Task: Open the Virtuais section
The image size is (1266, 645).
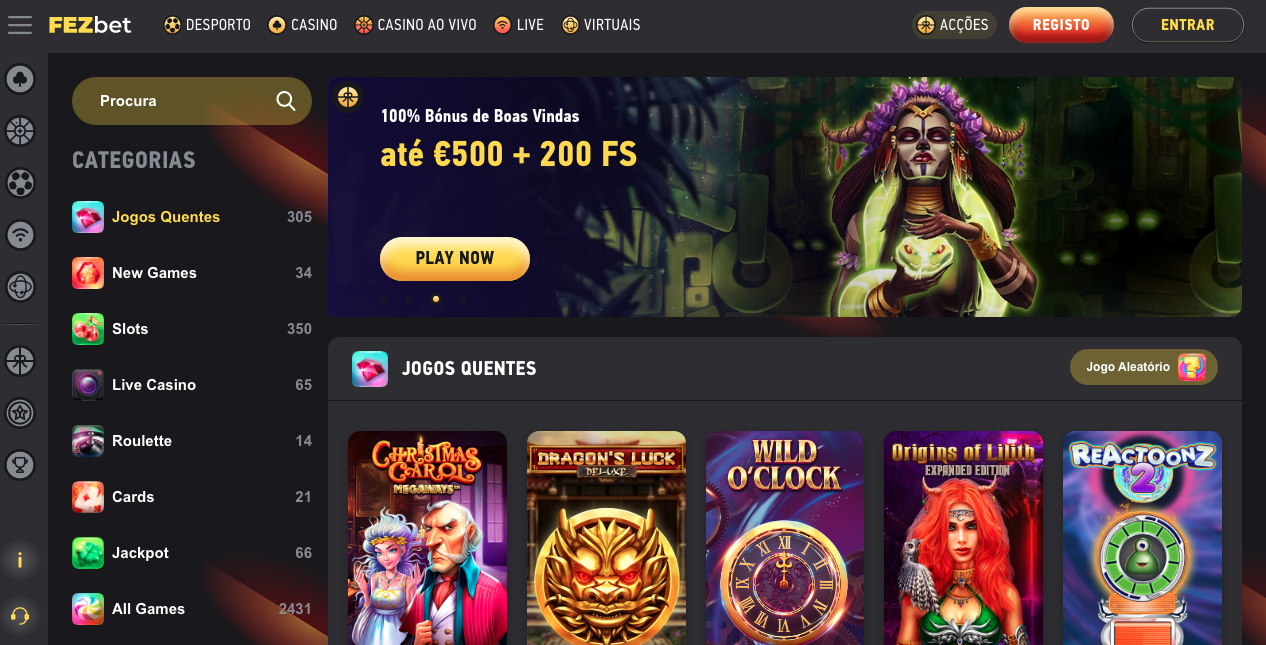Action: 601,25
